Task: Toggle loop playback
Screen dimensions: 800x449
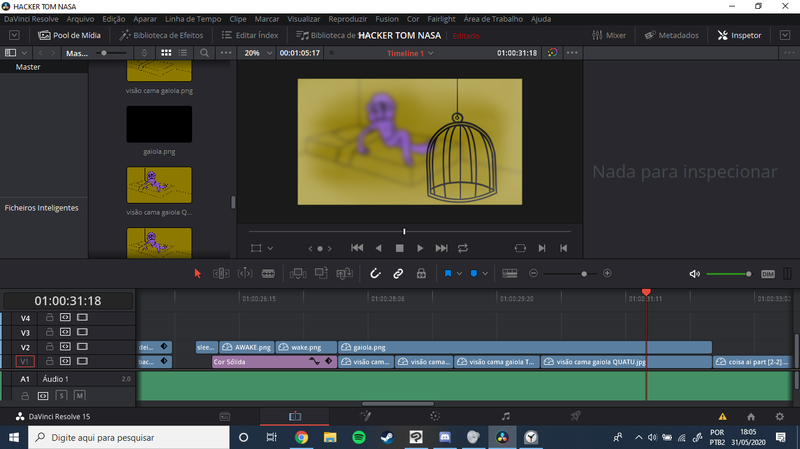Action: coord(463,248)
